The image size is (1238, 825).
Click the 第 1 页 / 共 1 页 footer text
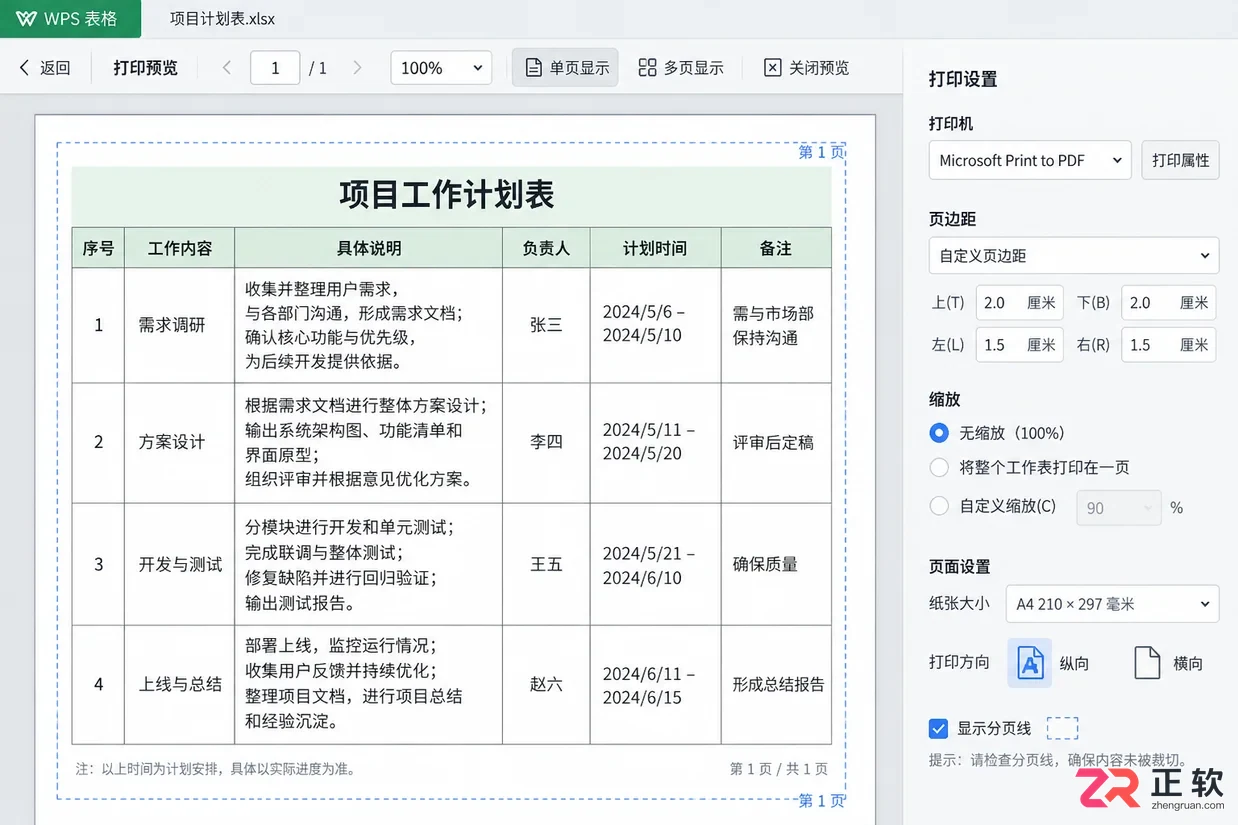click(x=779, y=769)
